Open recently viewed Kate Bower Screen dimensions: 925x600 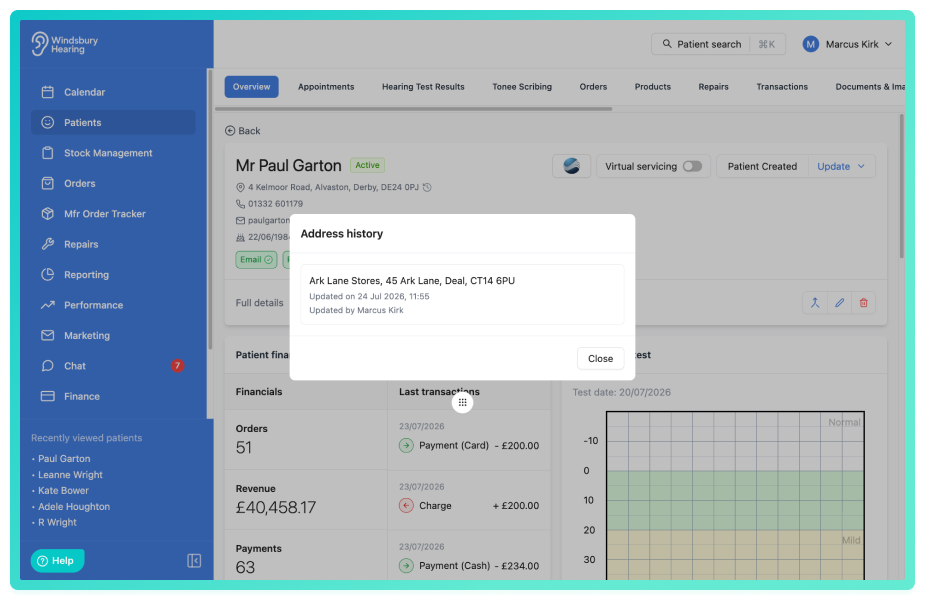[63, 490]
